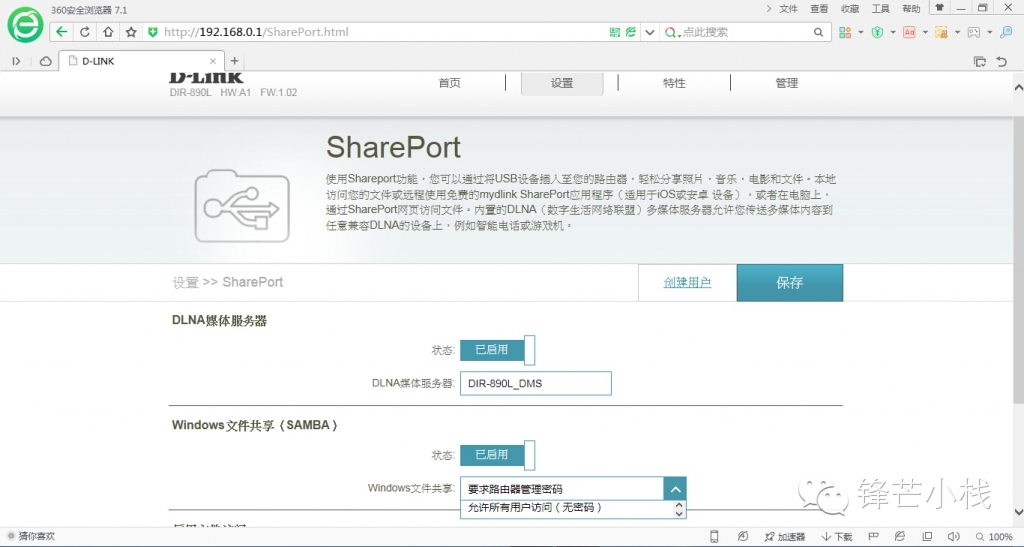Click inside the 点此搜索 search field
The height and width of the screenshot is (547, 1024).
click(746, 32)
